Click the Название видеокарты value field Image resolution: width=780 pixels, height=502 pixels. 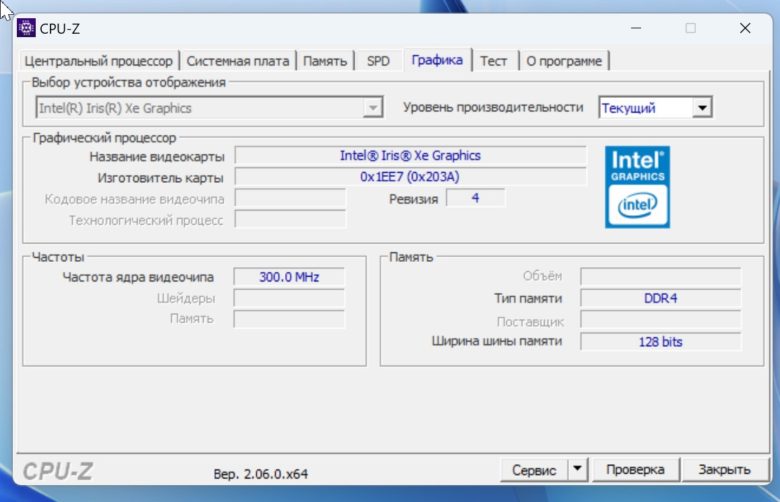click(x=410, y=156)
